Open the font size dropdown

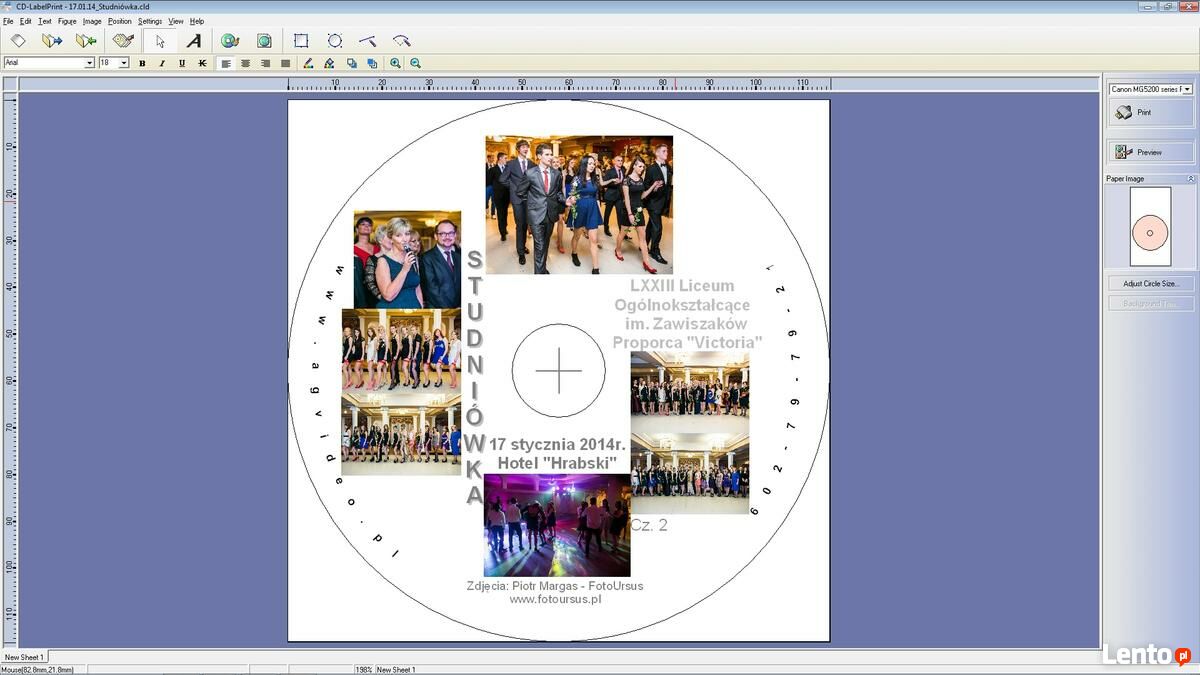(x=124, y=63)
